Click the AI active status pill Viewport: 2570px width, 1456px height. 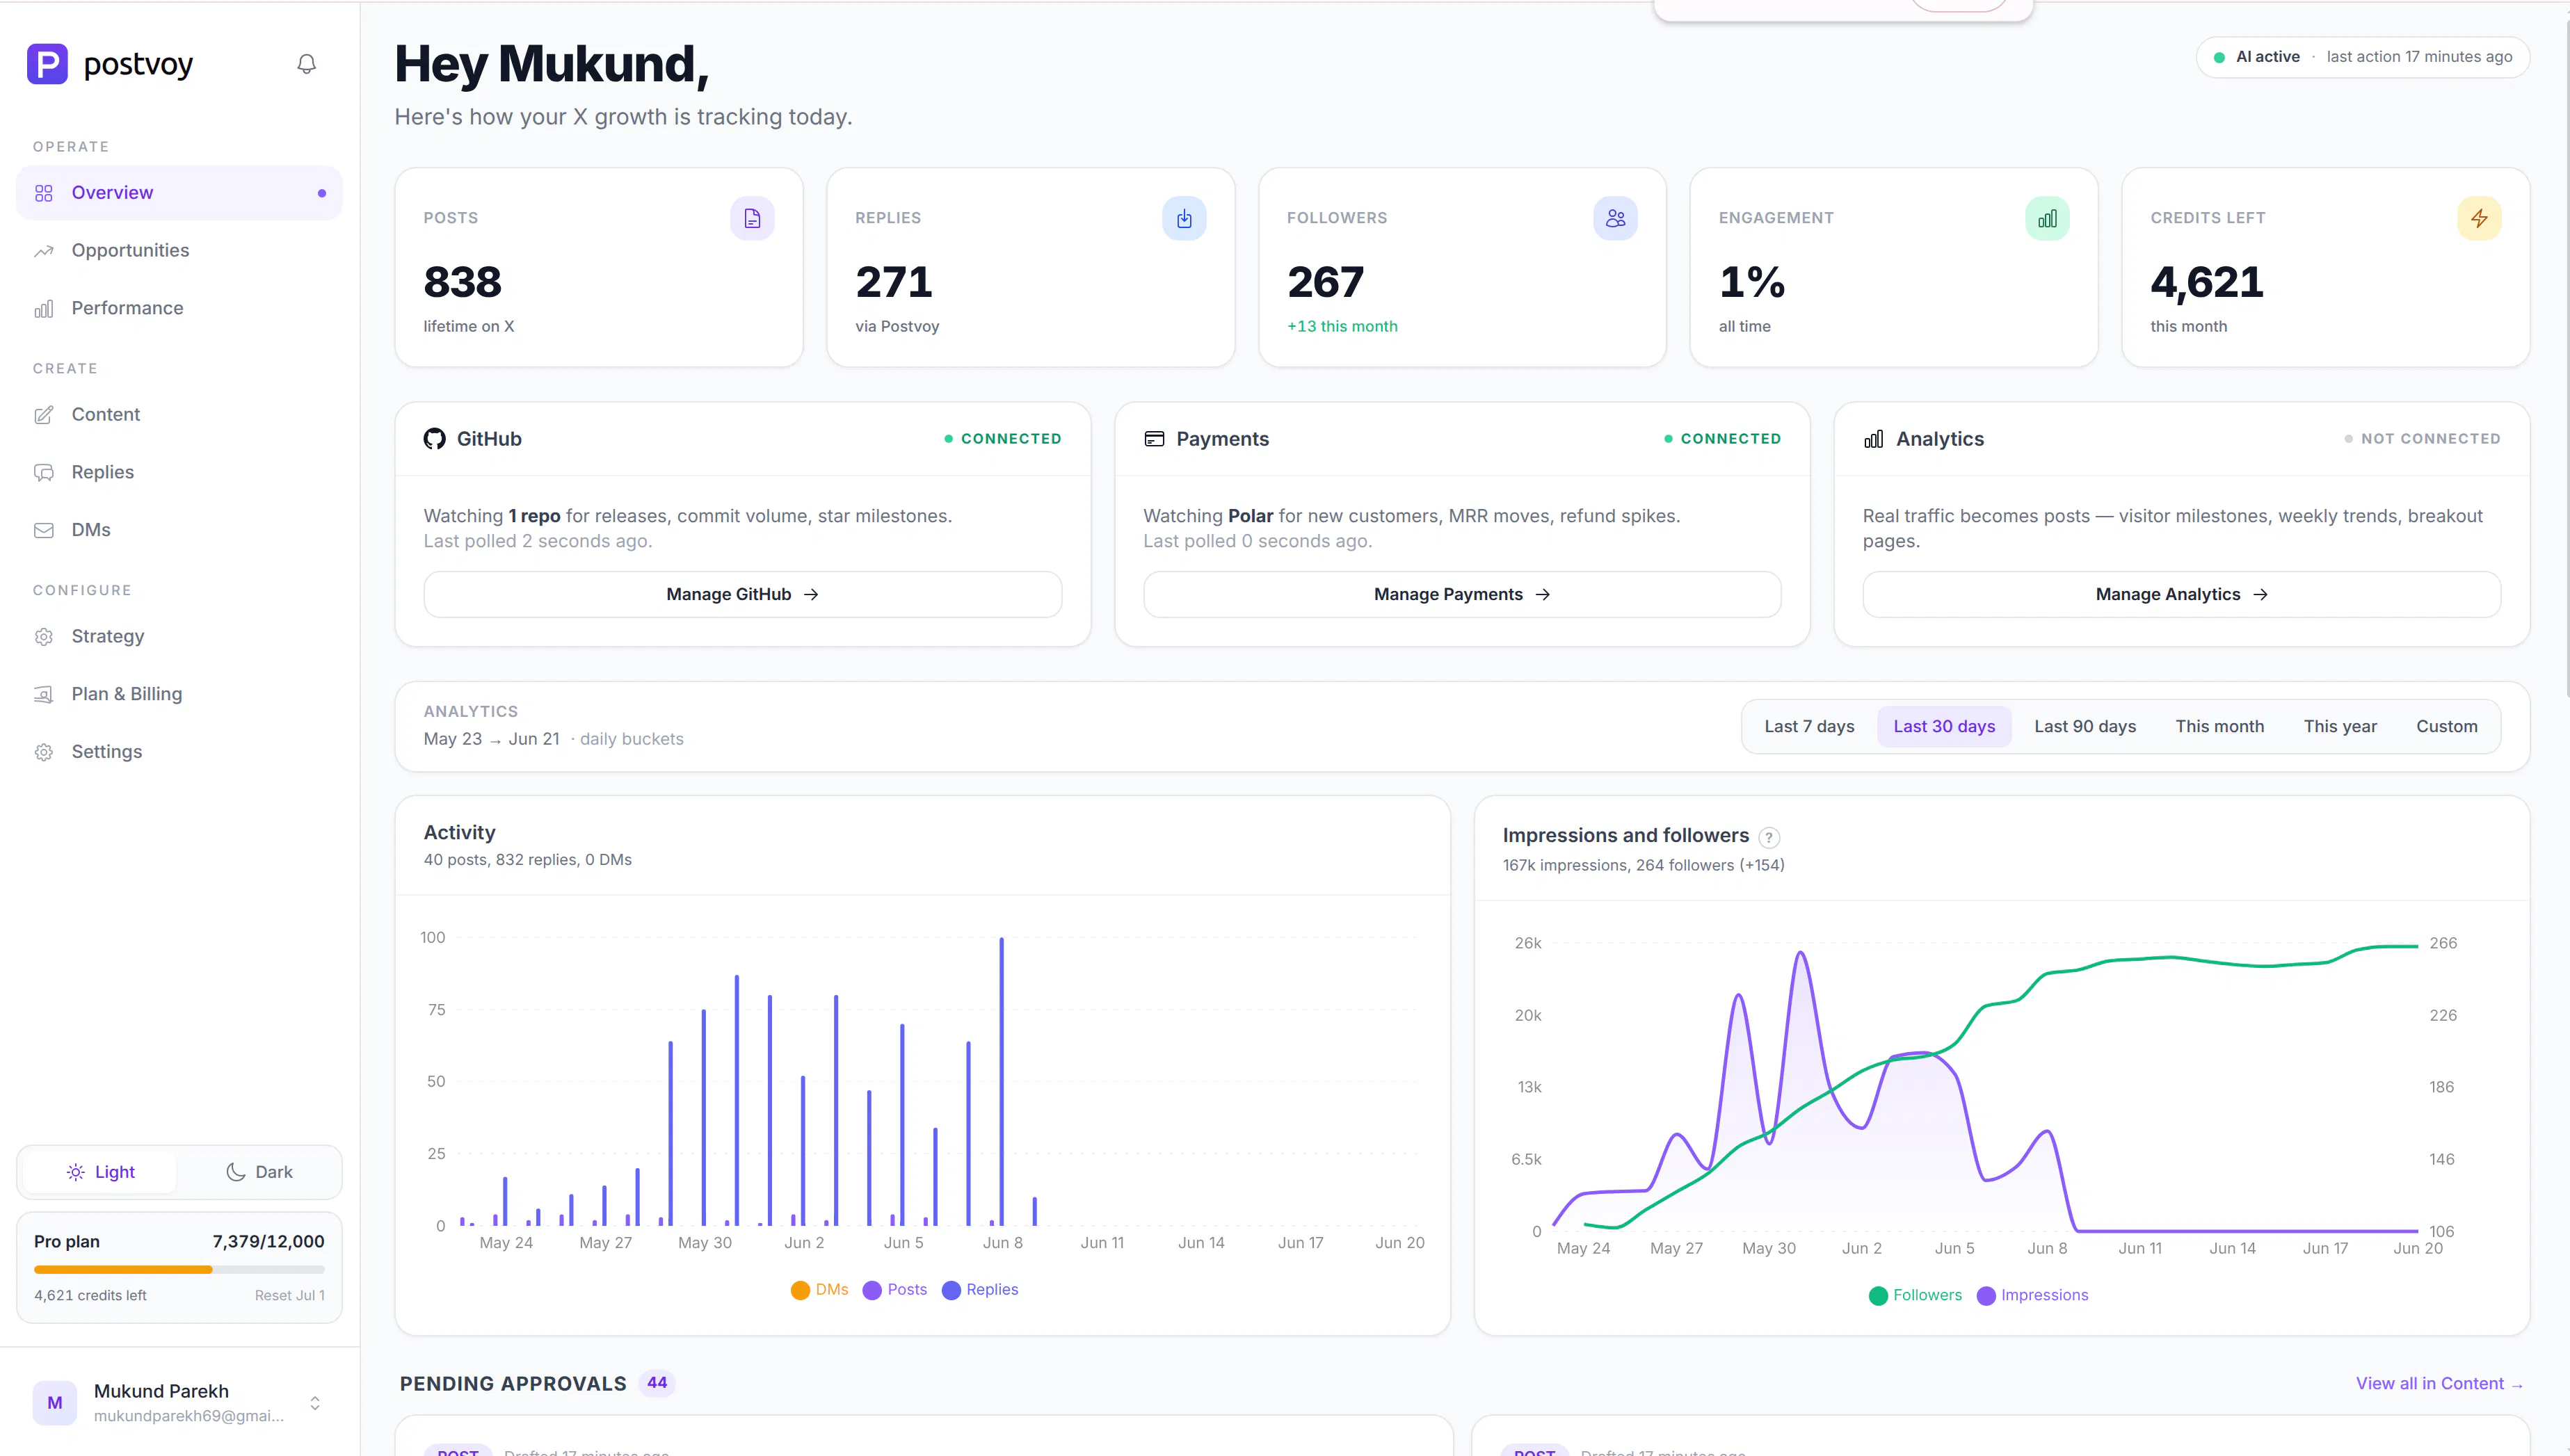(2363, 57)
